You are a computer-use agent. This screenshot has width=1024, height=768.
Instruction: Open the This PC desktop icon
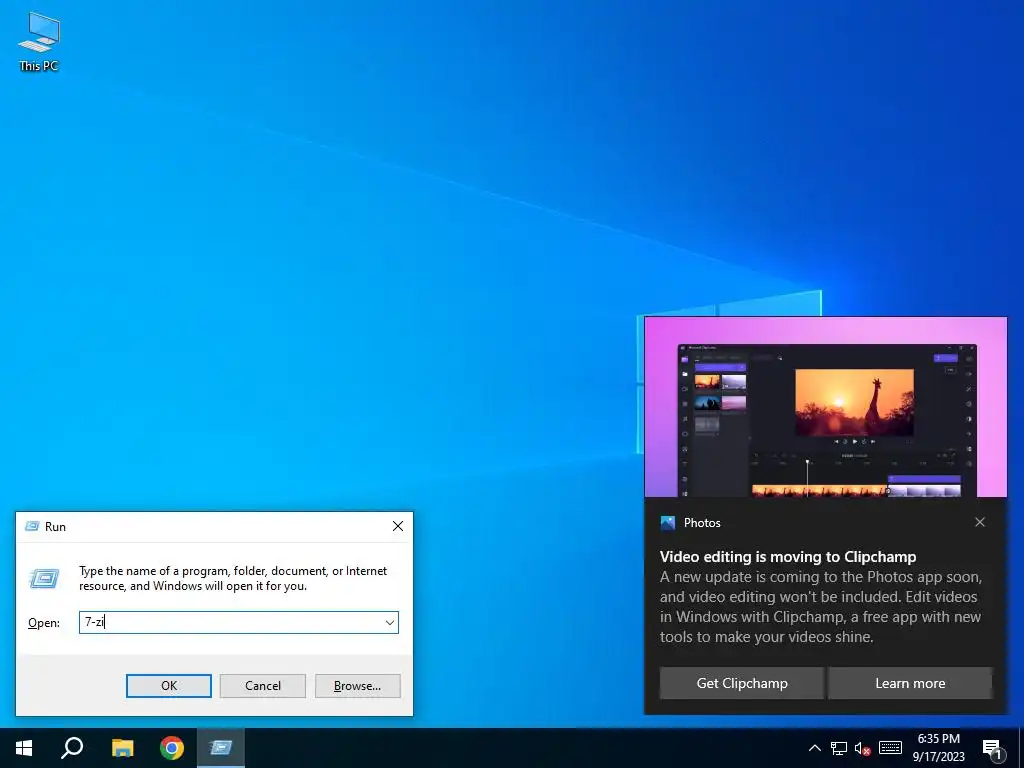pos(39,41)
